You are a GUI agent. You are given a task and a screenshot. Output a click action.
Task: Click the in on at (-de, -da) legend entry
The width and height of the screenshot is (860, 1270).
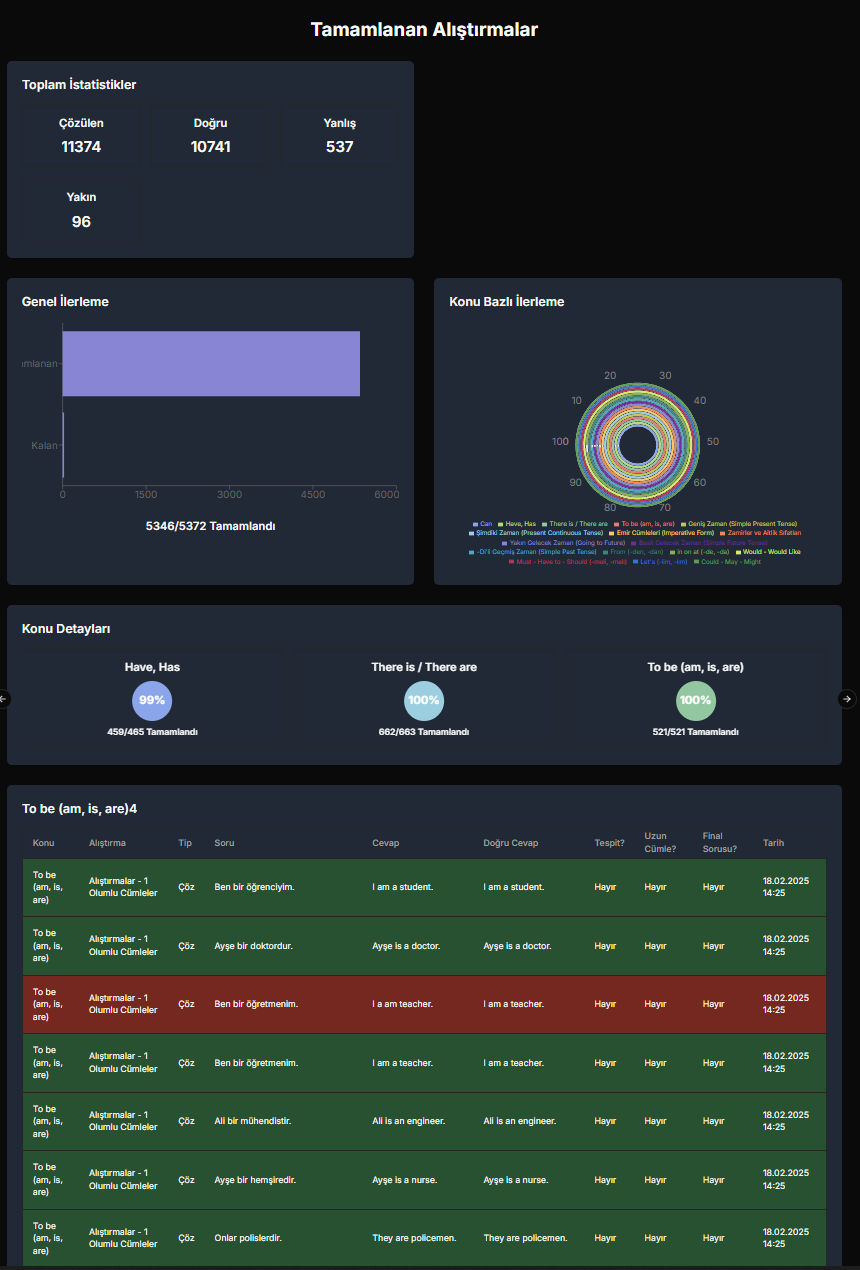coord(699,552)
